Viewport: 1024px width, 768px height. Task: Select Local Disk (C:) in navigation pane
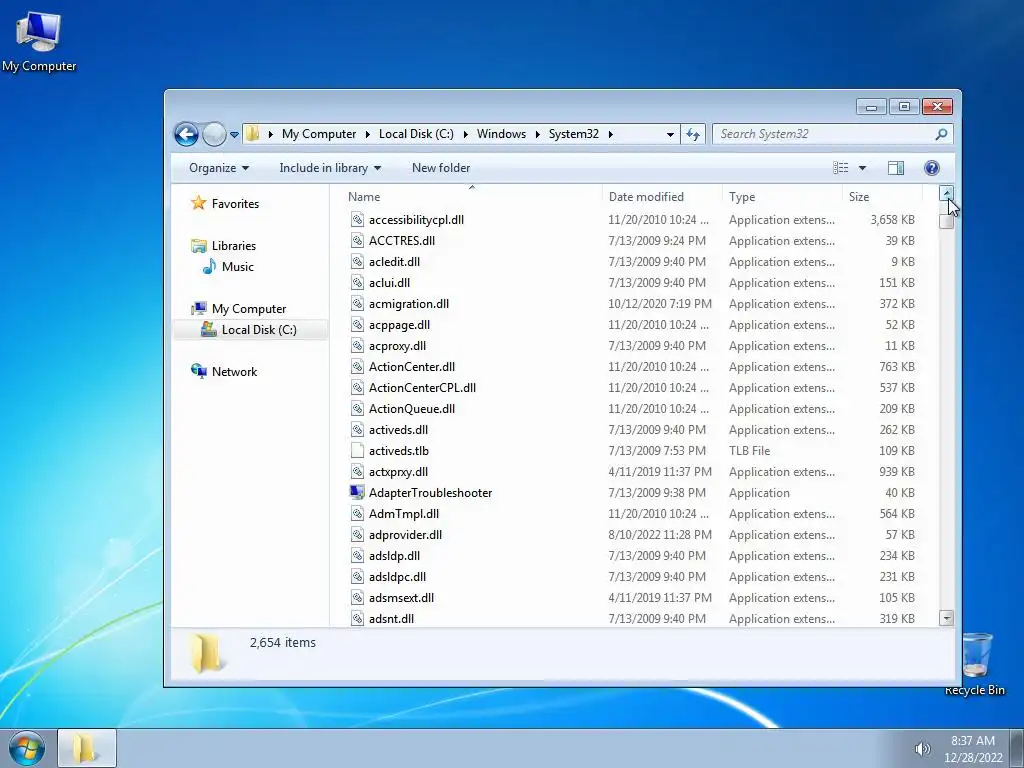pyautogui.click(x=259, y=330)
